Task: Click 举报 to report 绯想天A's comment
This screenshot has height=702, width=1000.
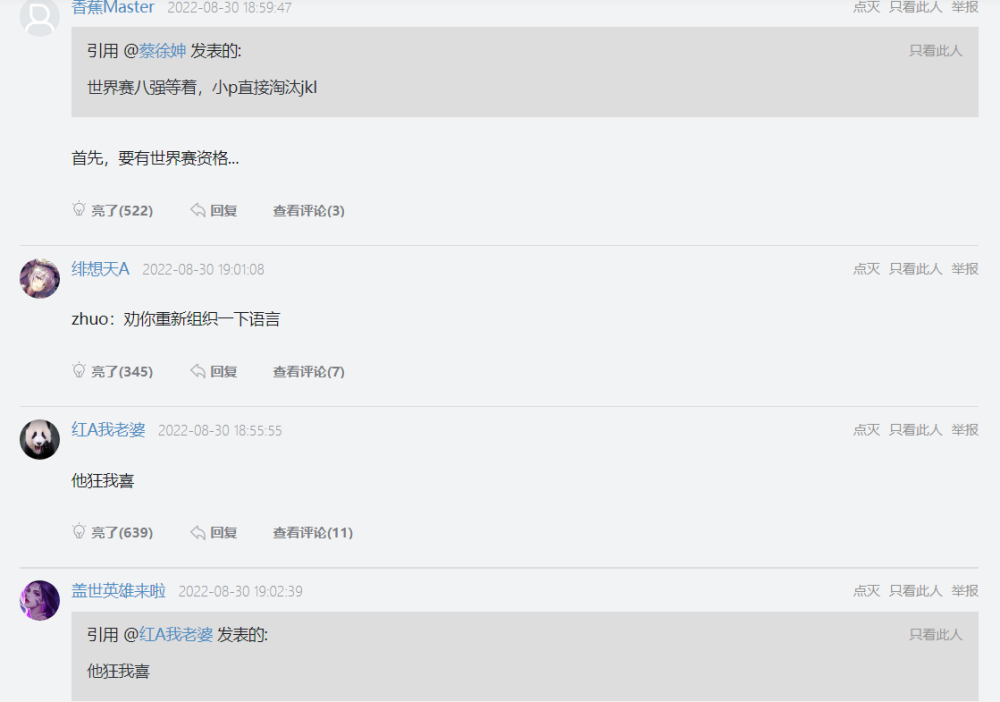Action: click(965, 269)
